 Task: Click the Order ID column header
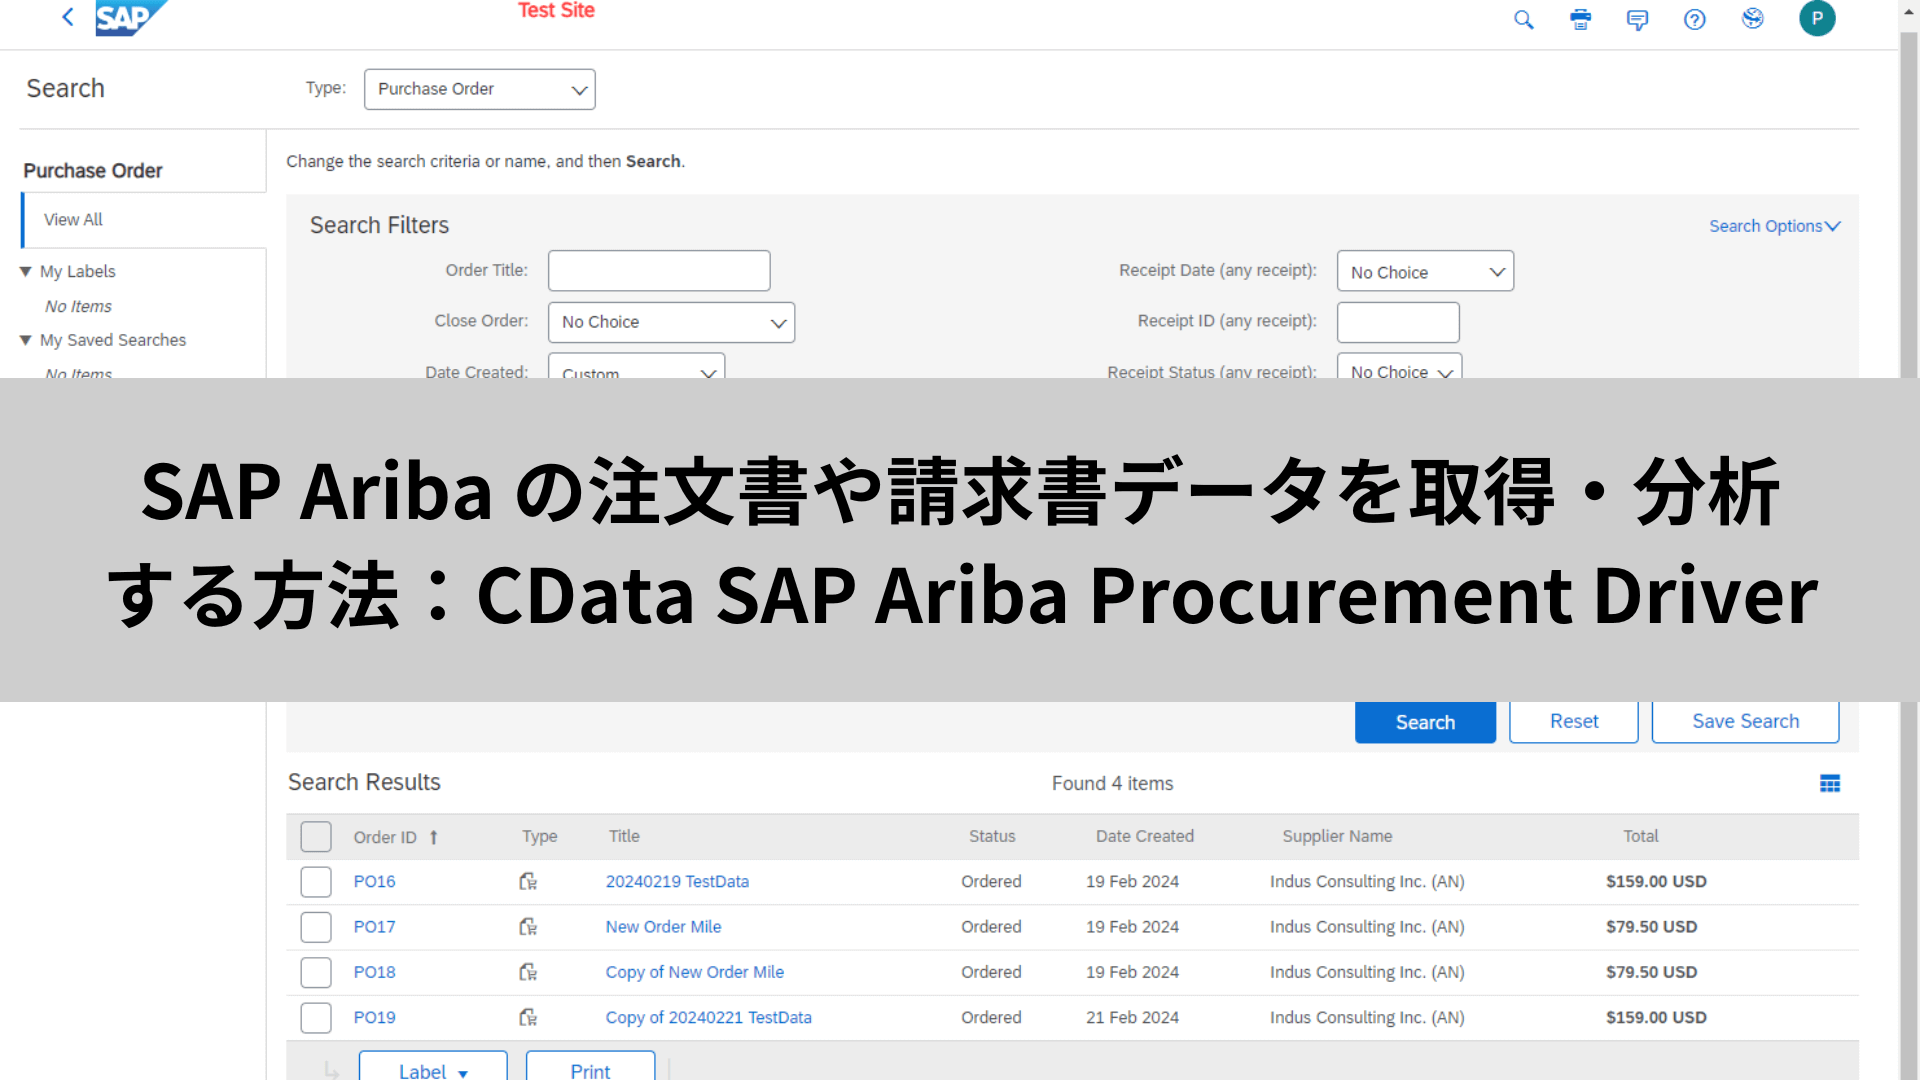click(x=385, y=837)
